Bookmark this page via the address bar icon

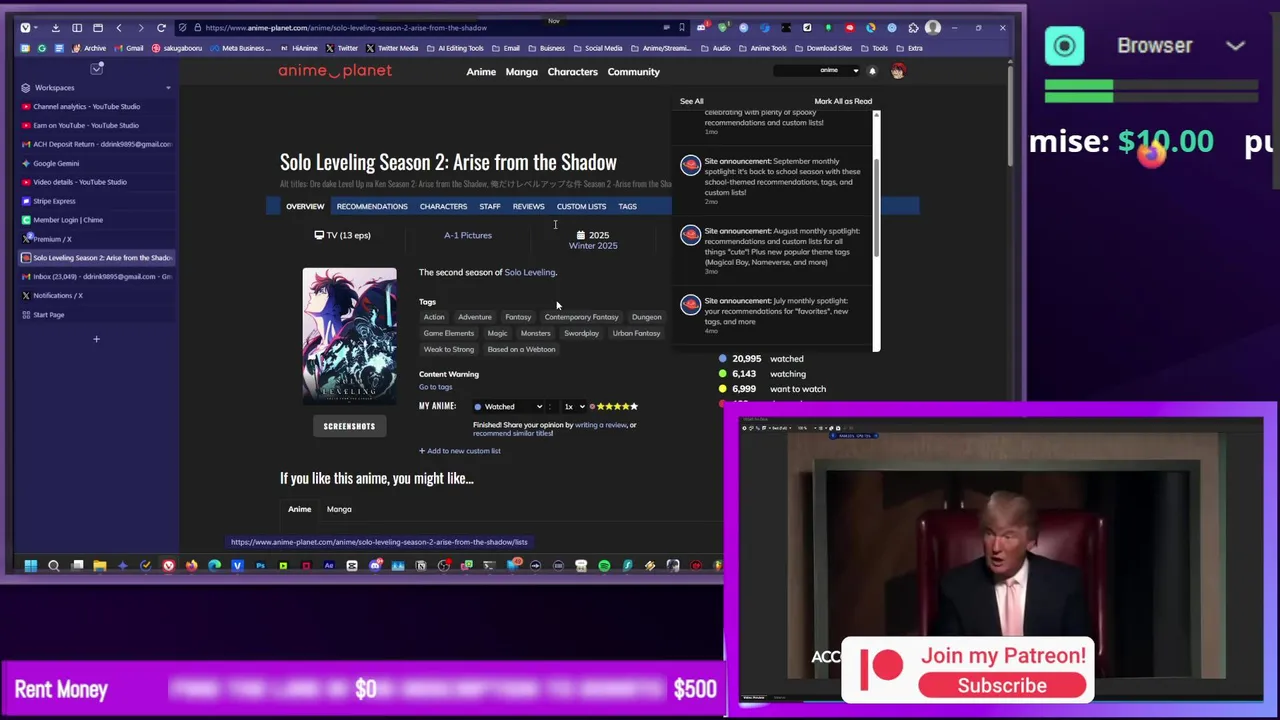point(682,28)
